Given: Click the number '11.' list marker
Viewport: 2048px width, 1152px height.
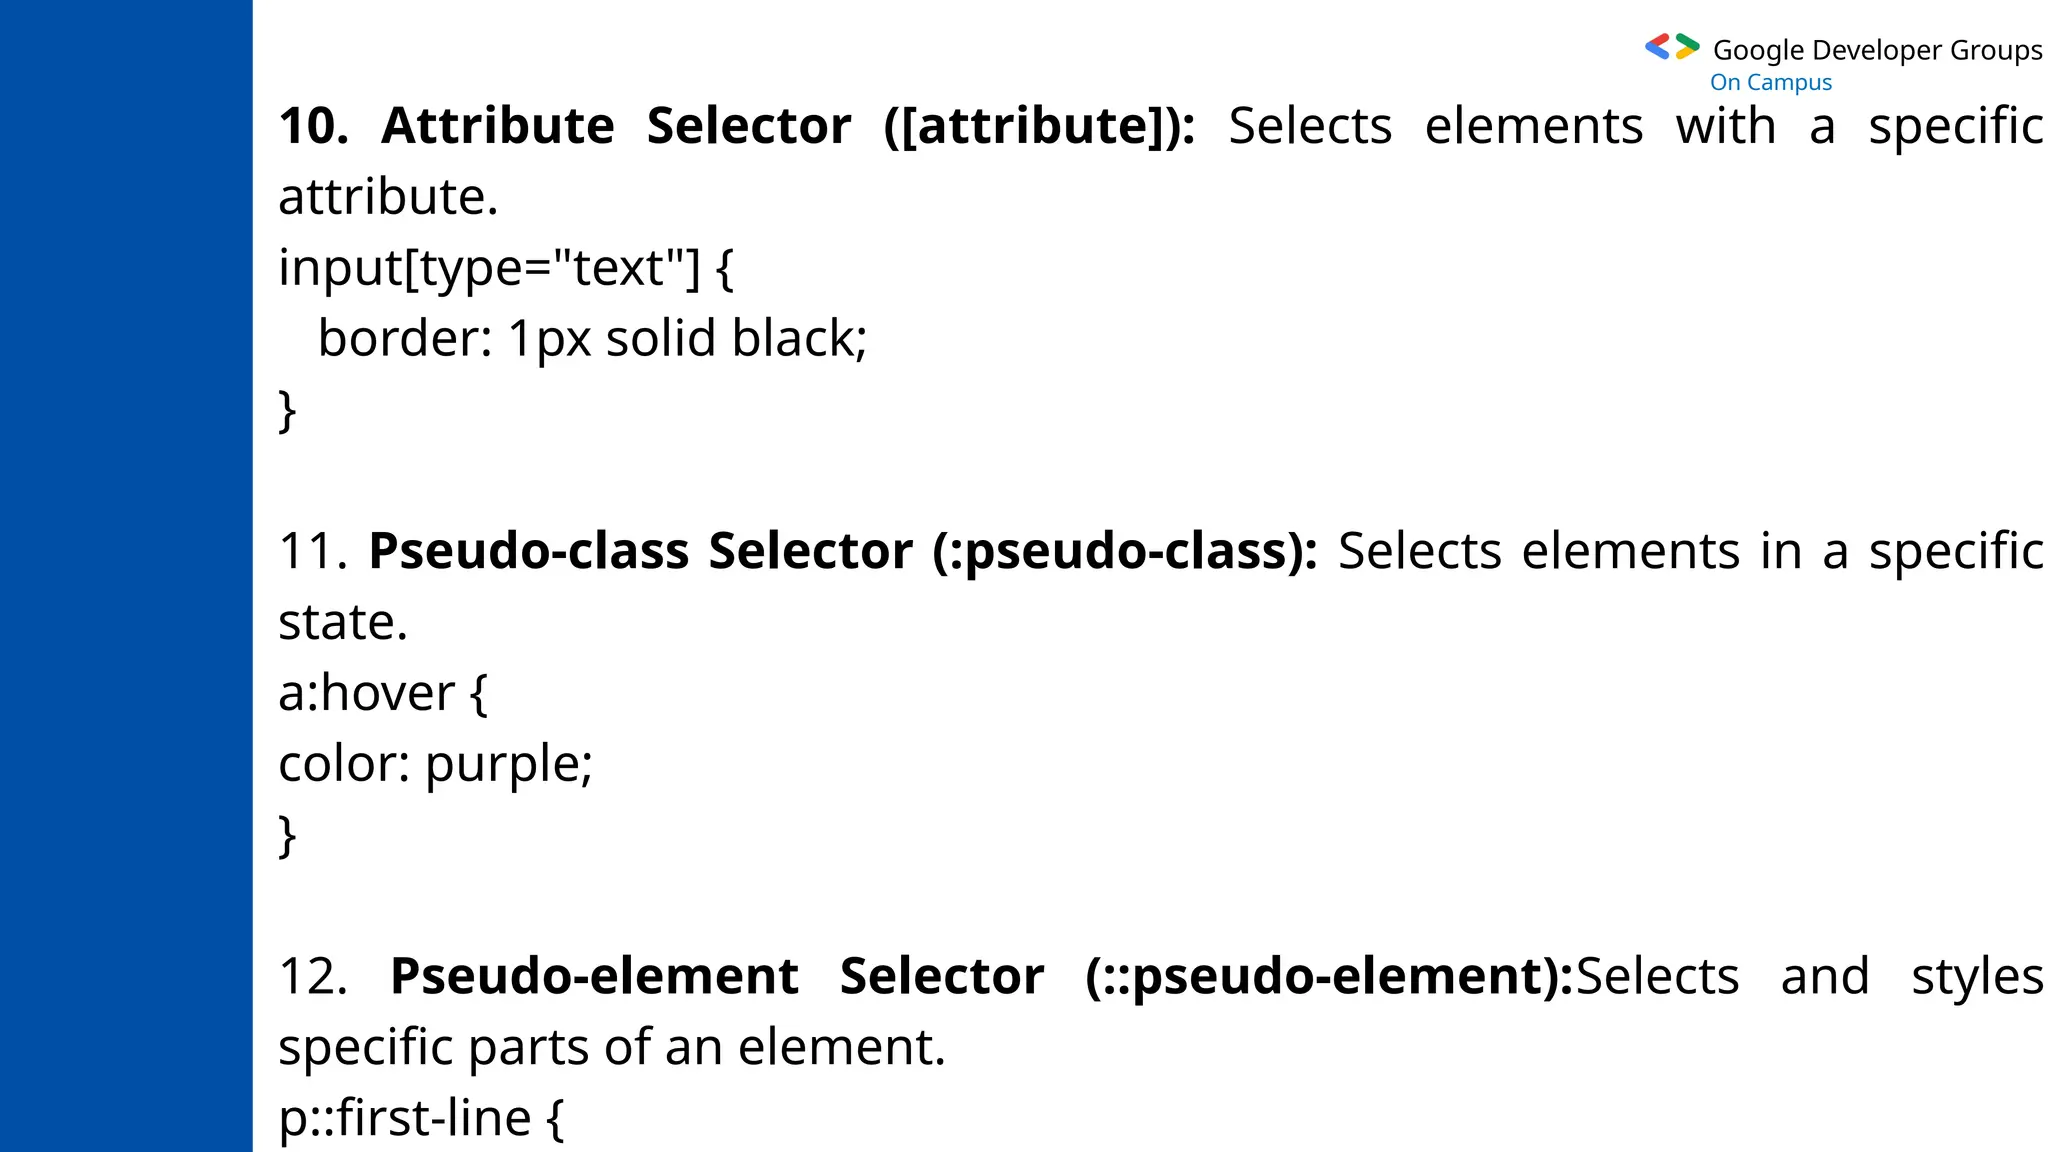Looking at the screenshot, I should [312, 552].
